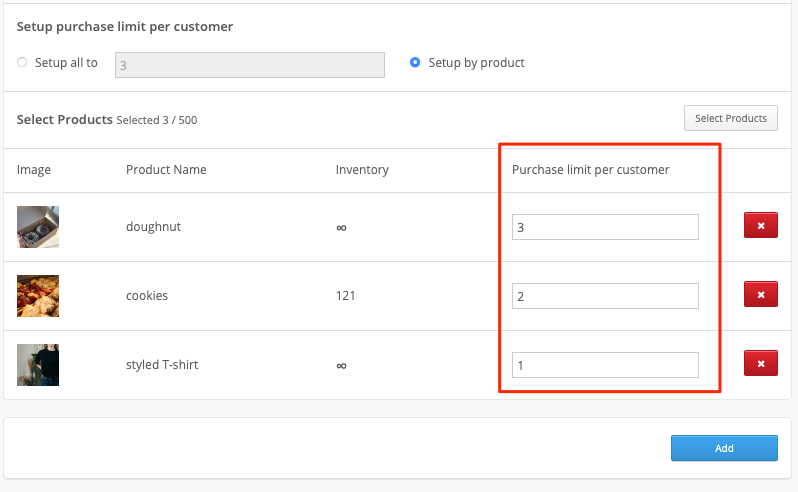Click the Purchase limit per customer header
Image resolution: width=798 pixels, height=492 pixels.
(590, 169)
